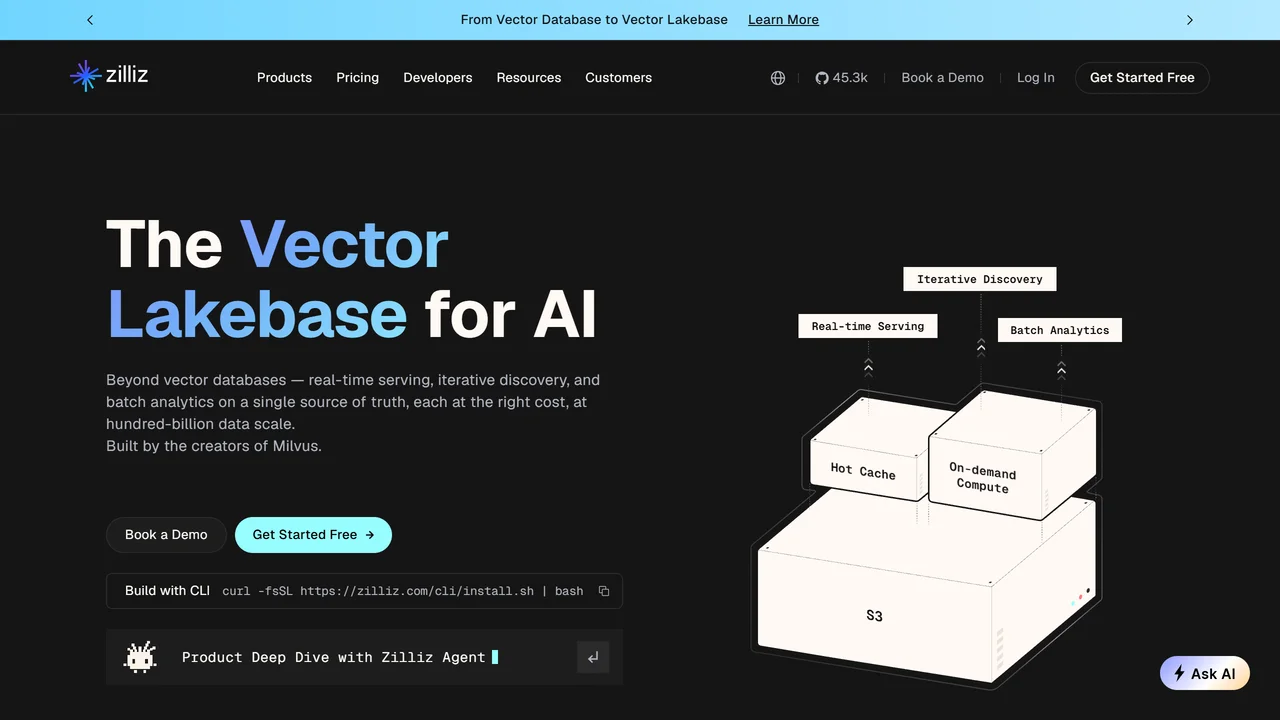
Task: Click the banner text about Vector Lakebase
Action: [x=594, y=20]
